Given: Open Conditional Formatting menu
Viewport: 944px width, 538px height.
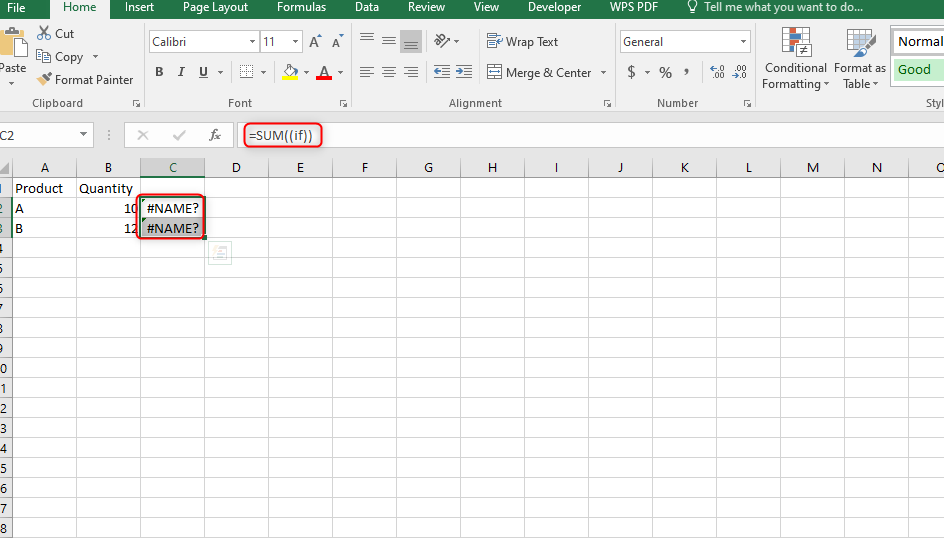Looking at the screenshot, I should (x=795, y=58).
